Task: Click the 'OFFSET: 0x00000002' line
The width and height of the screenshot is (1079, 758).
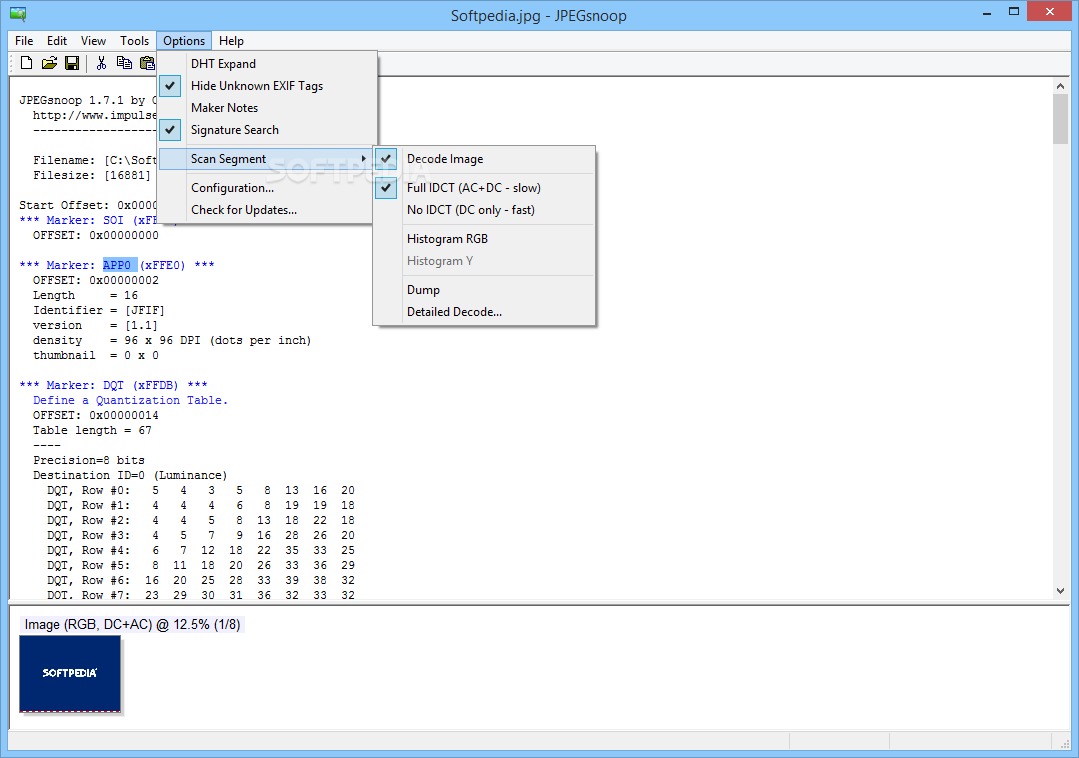Action: tap(96, 280)
